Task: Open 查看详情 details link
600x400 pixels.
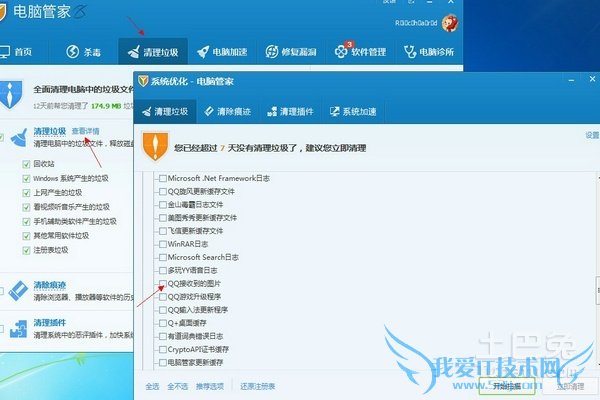Action: (x=85, y=131)
